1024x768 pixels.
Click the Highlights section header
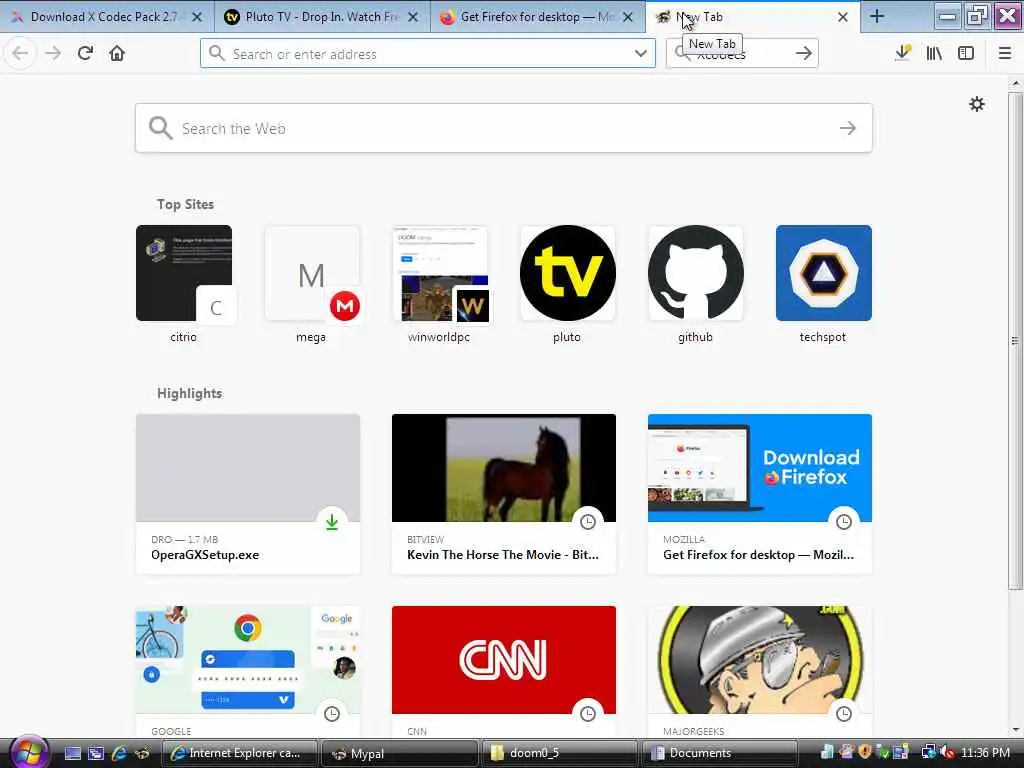coord(189,393)
